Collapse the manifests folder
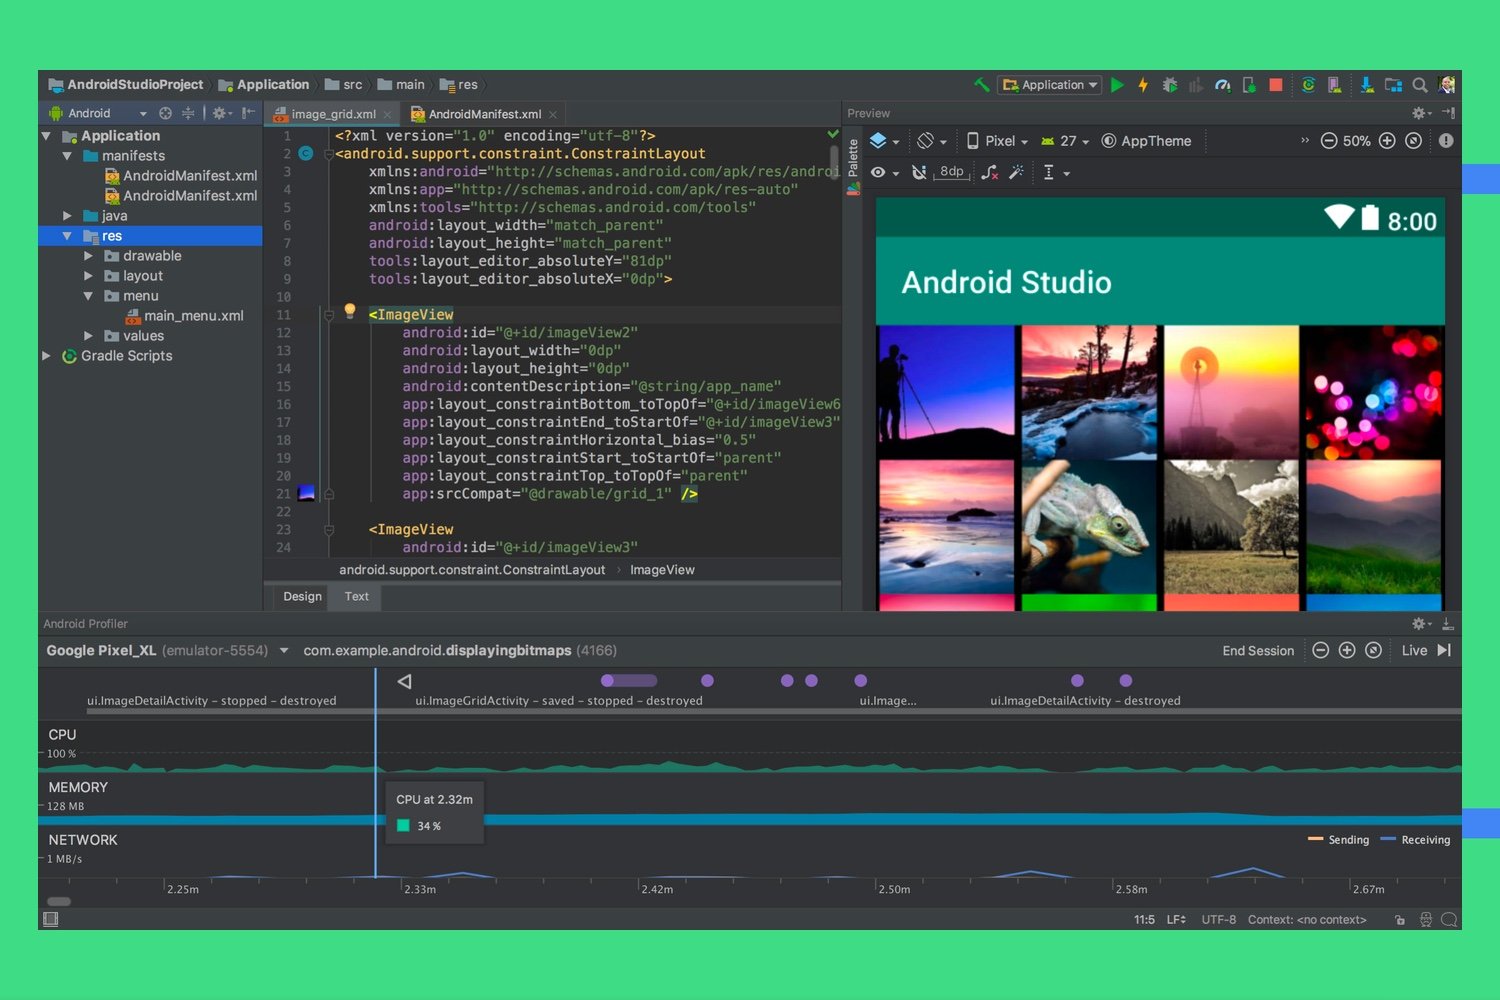The width and height of the screenshot is (1500, 1000). (67, 156)
